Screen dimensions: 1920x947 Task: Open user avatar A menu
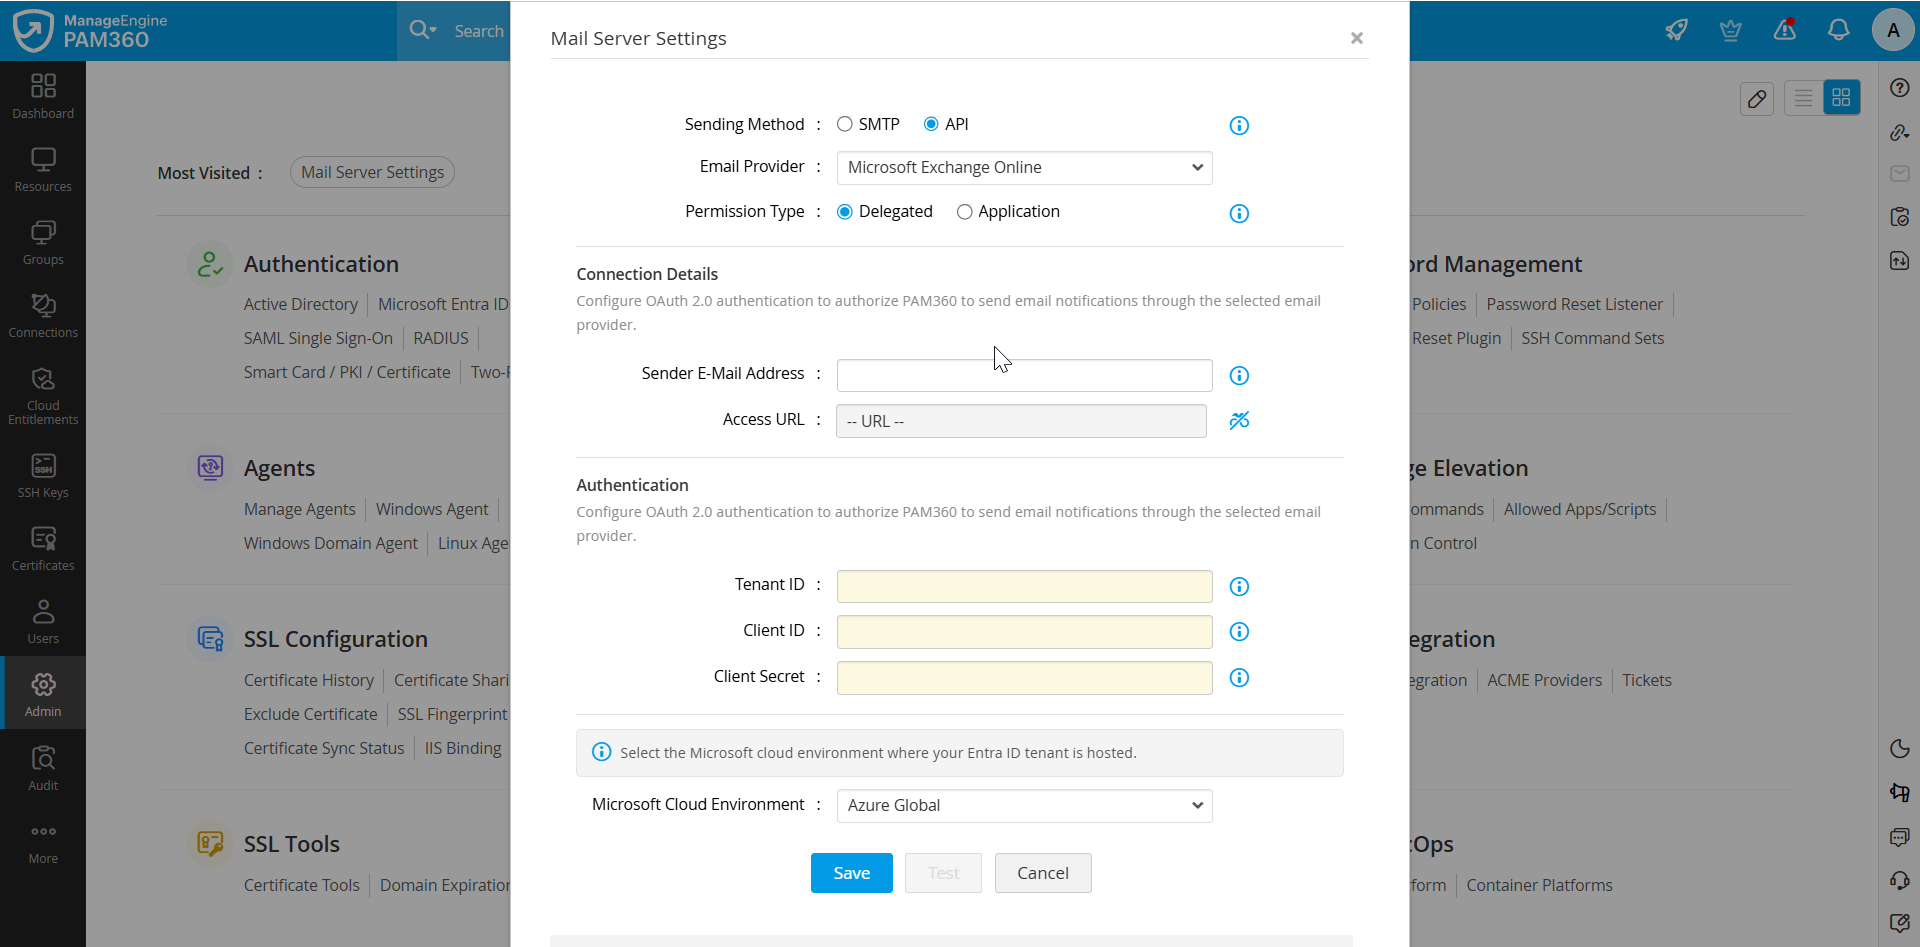click(x=1892, y=30)
